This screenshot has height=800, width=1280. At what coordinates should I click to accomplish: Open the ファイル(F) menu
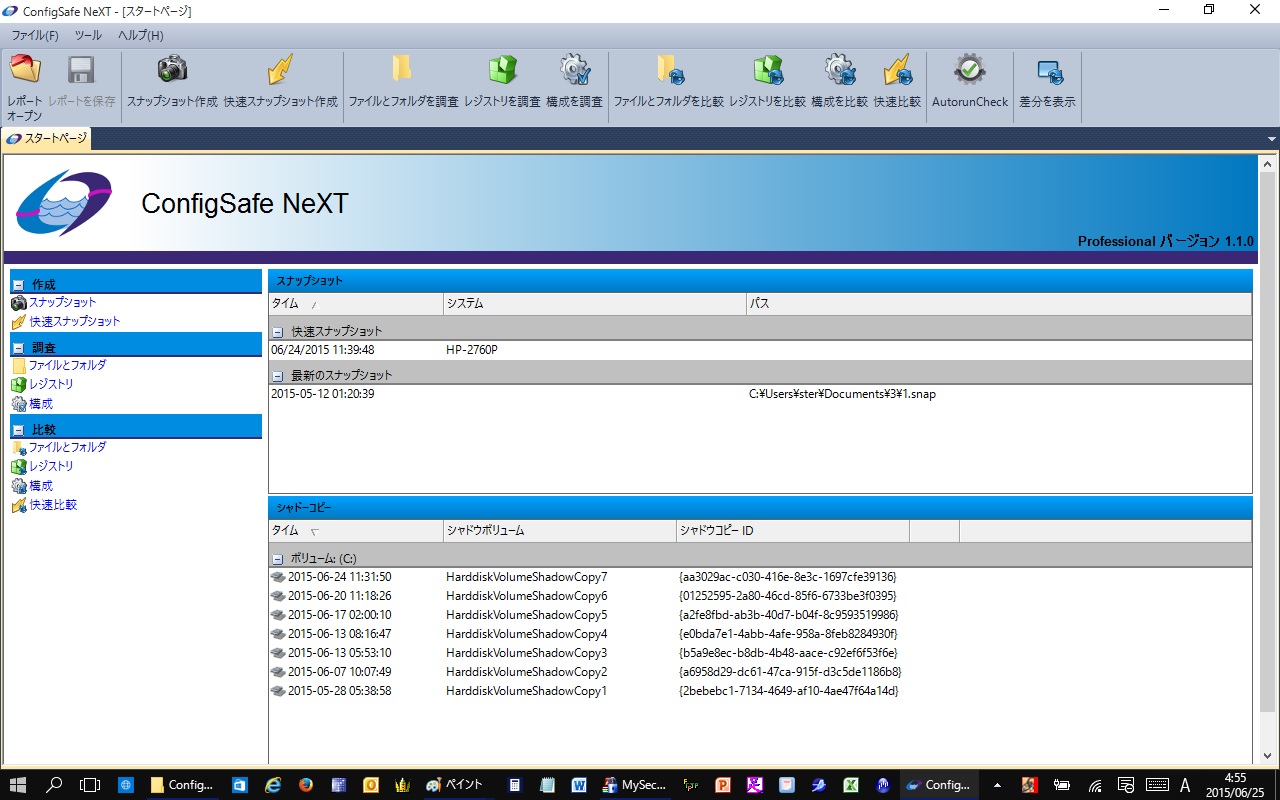click(x=35, y=35)
